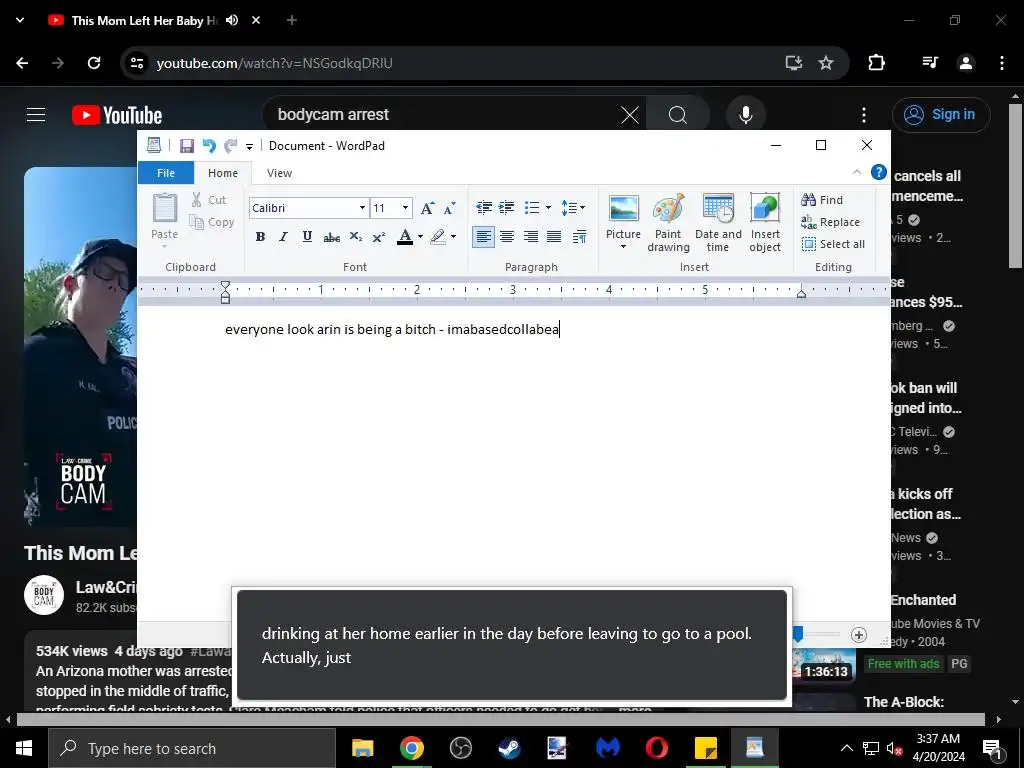Click the bullet list icon
Screen dimensions: 1024x768
click(532, 208)
